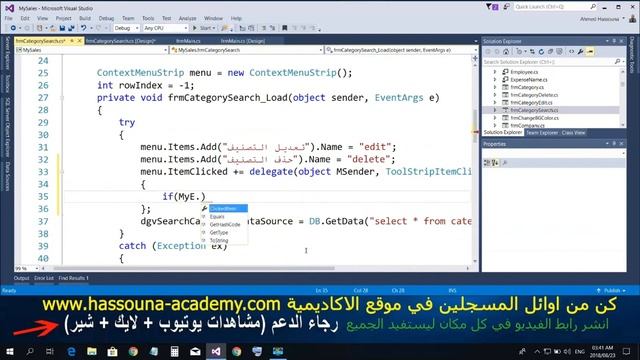Open the Edit menu
640x360 pixels.
point(25,18)
